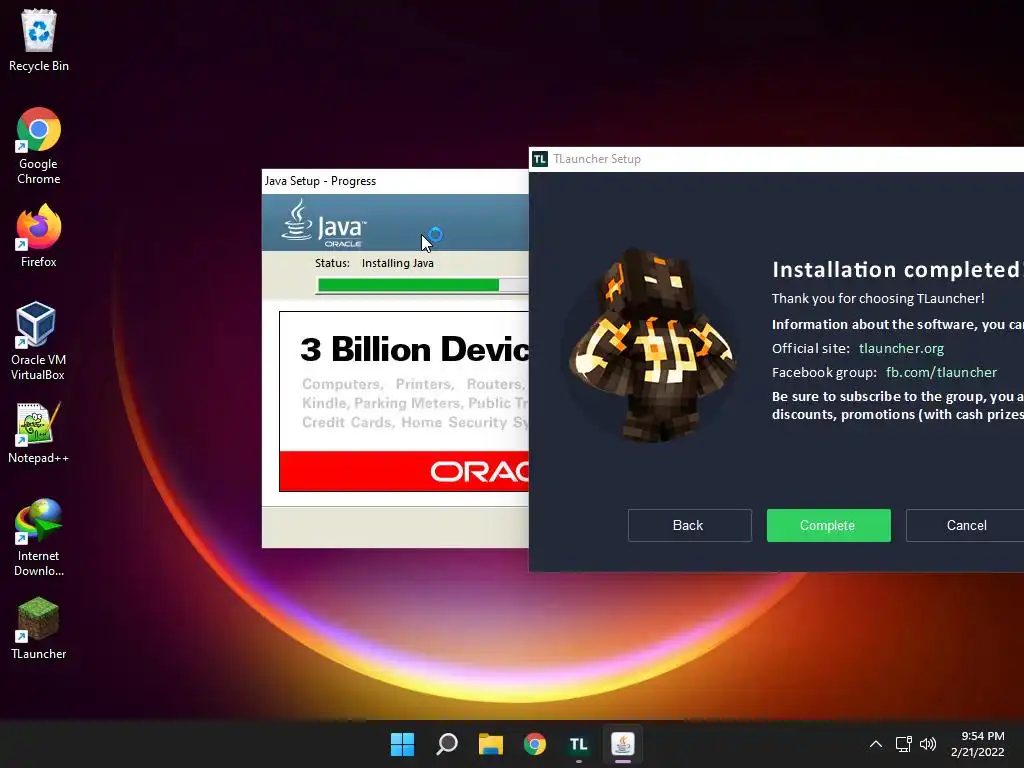Open the clock and date panel
The image size is (1024, 768).
(x=978, y=744)
